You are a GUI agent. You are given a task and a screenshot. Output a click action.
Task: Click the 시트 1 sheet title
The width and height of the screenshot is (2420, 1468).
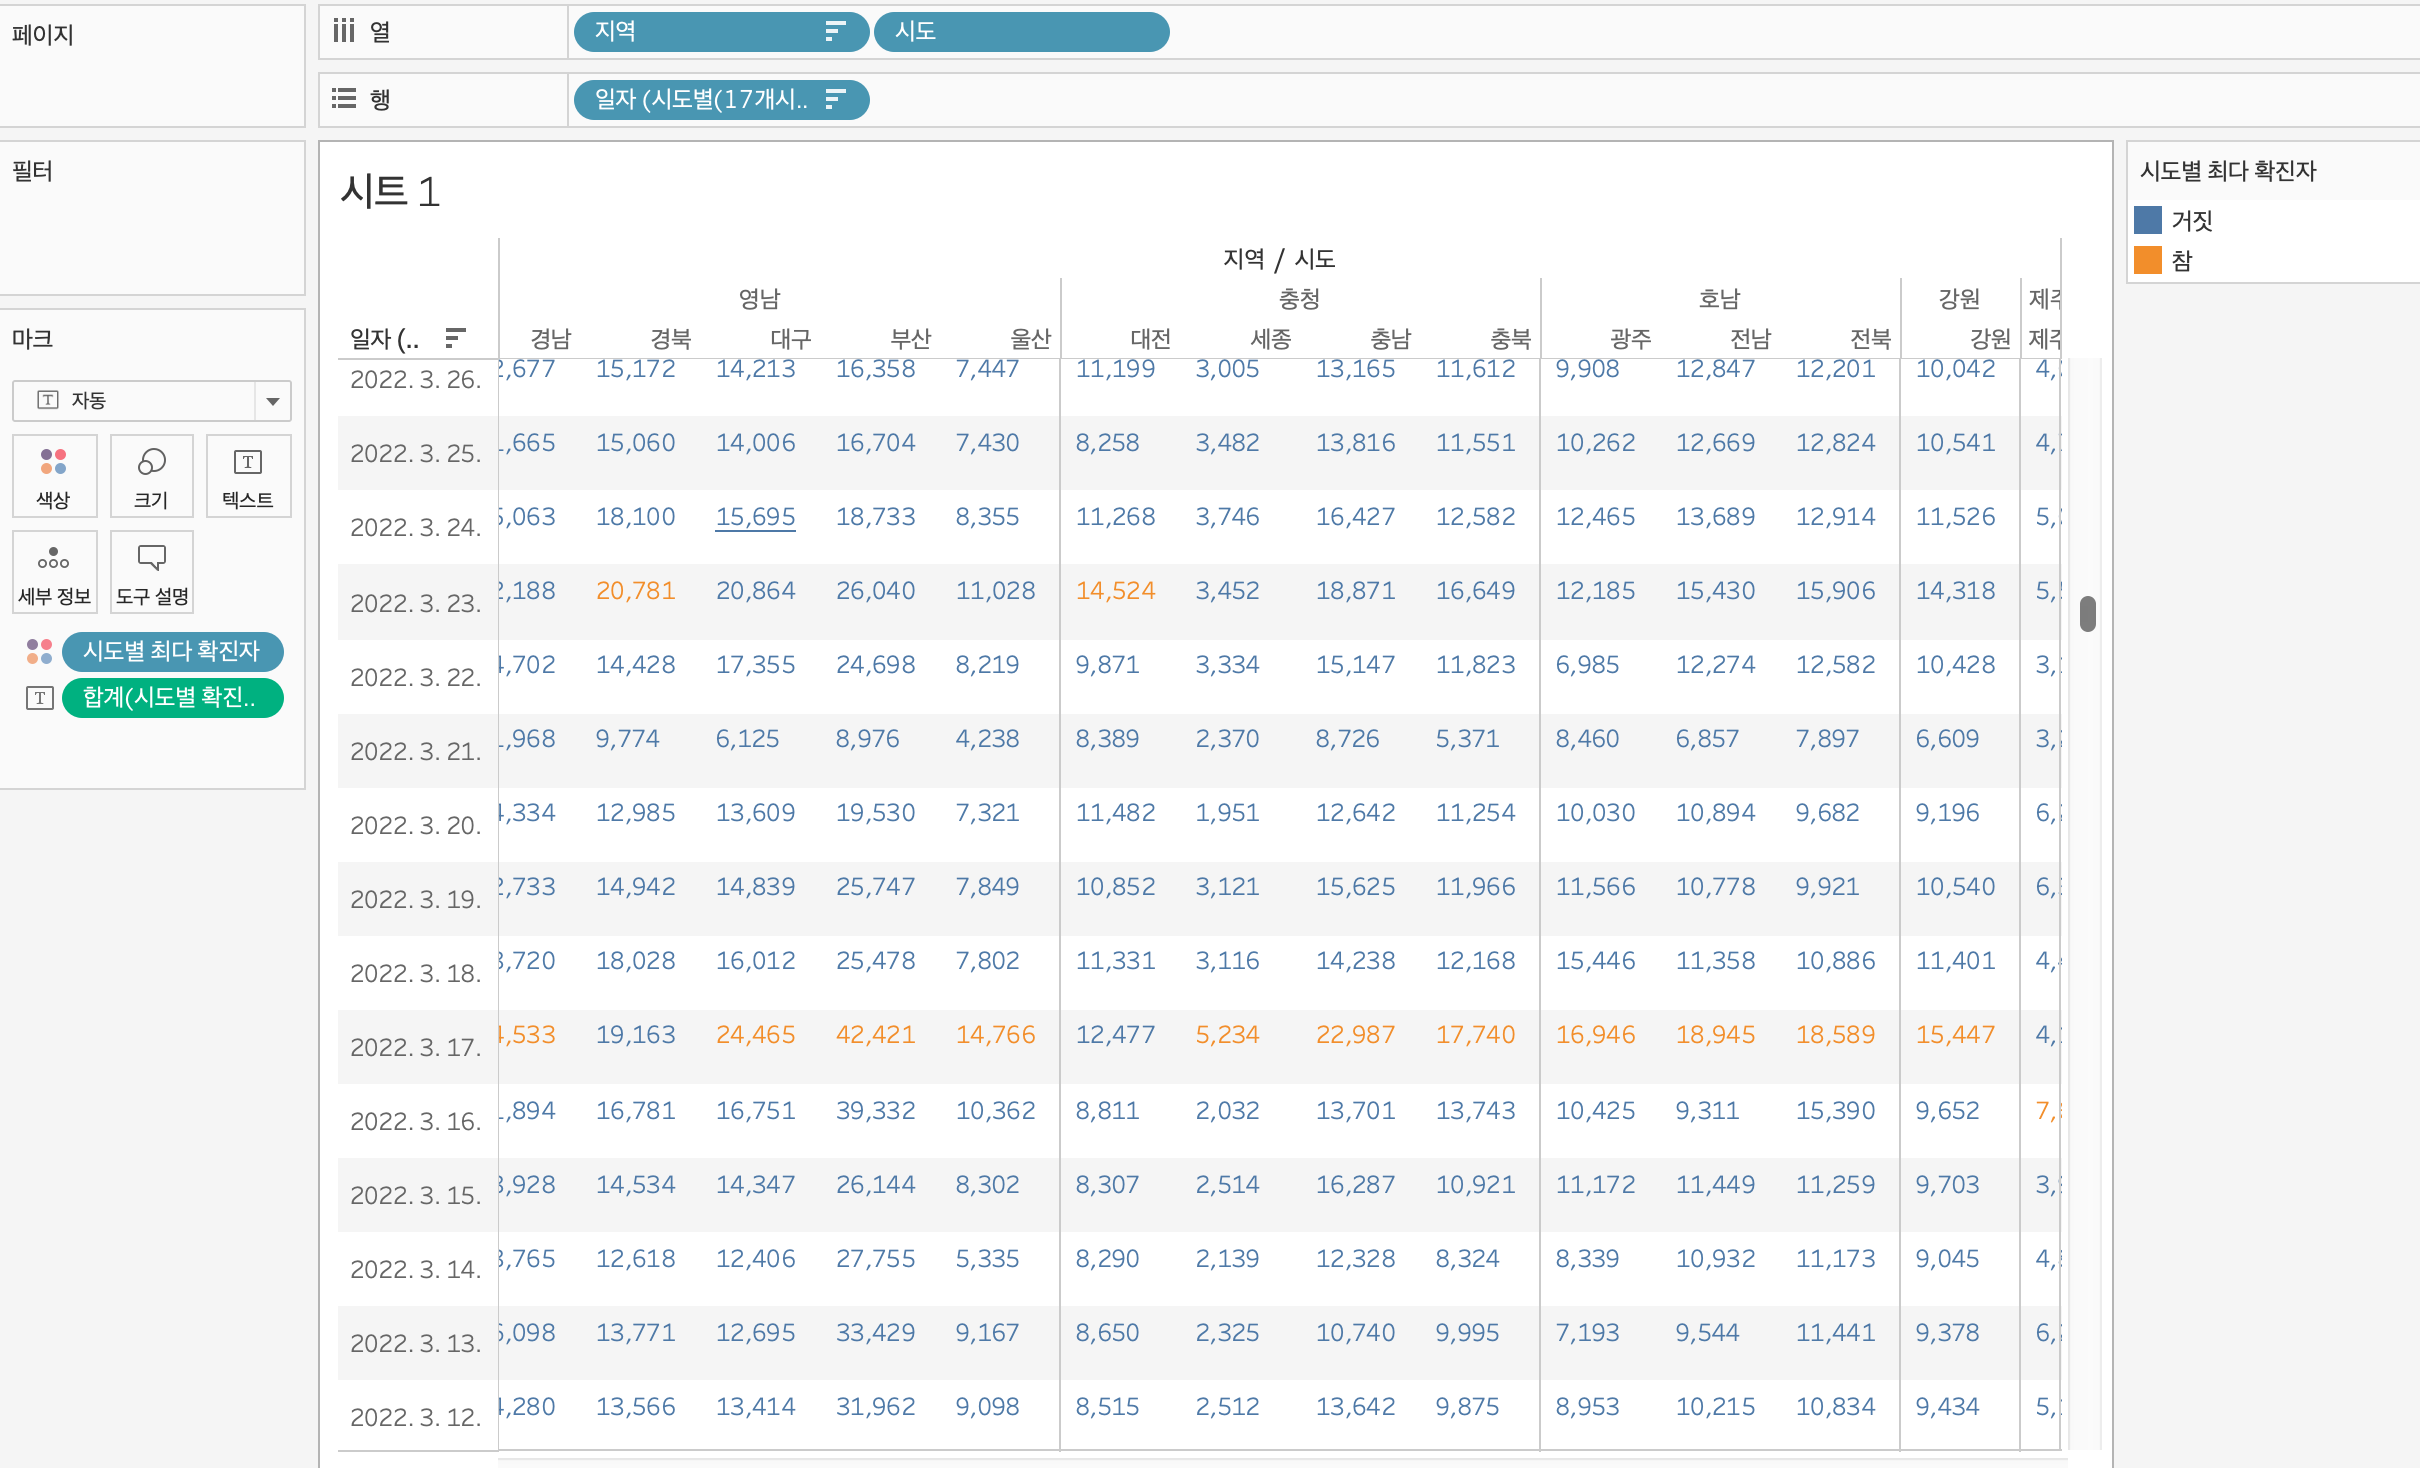click(390, 191)
